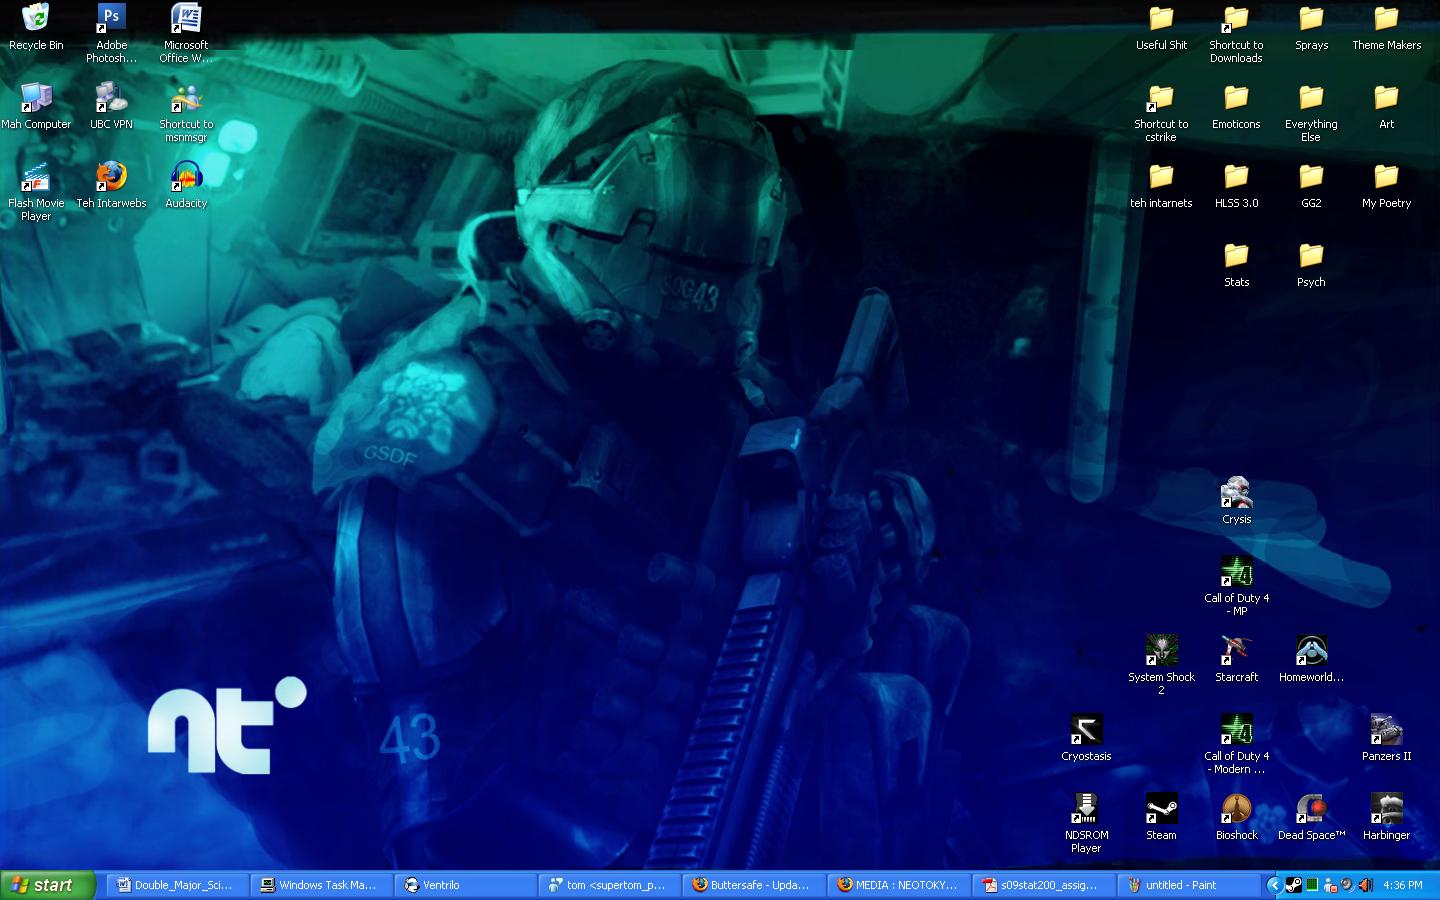
Task: Select the Flash Movie Player icon
Action: [36, 191]
